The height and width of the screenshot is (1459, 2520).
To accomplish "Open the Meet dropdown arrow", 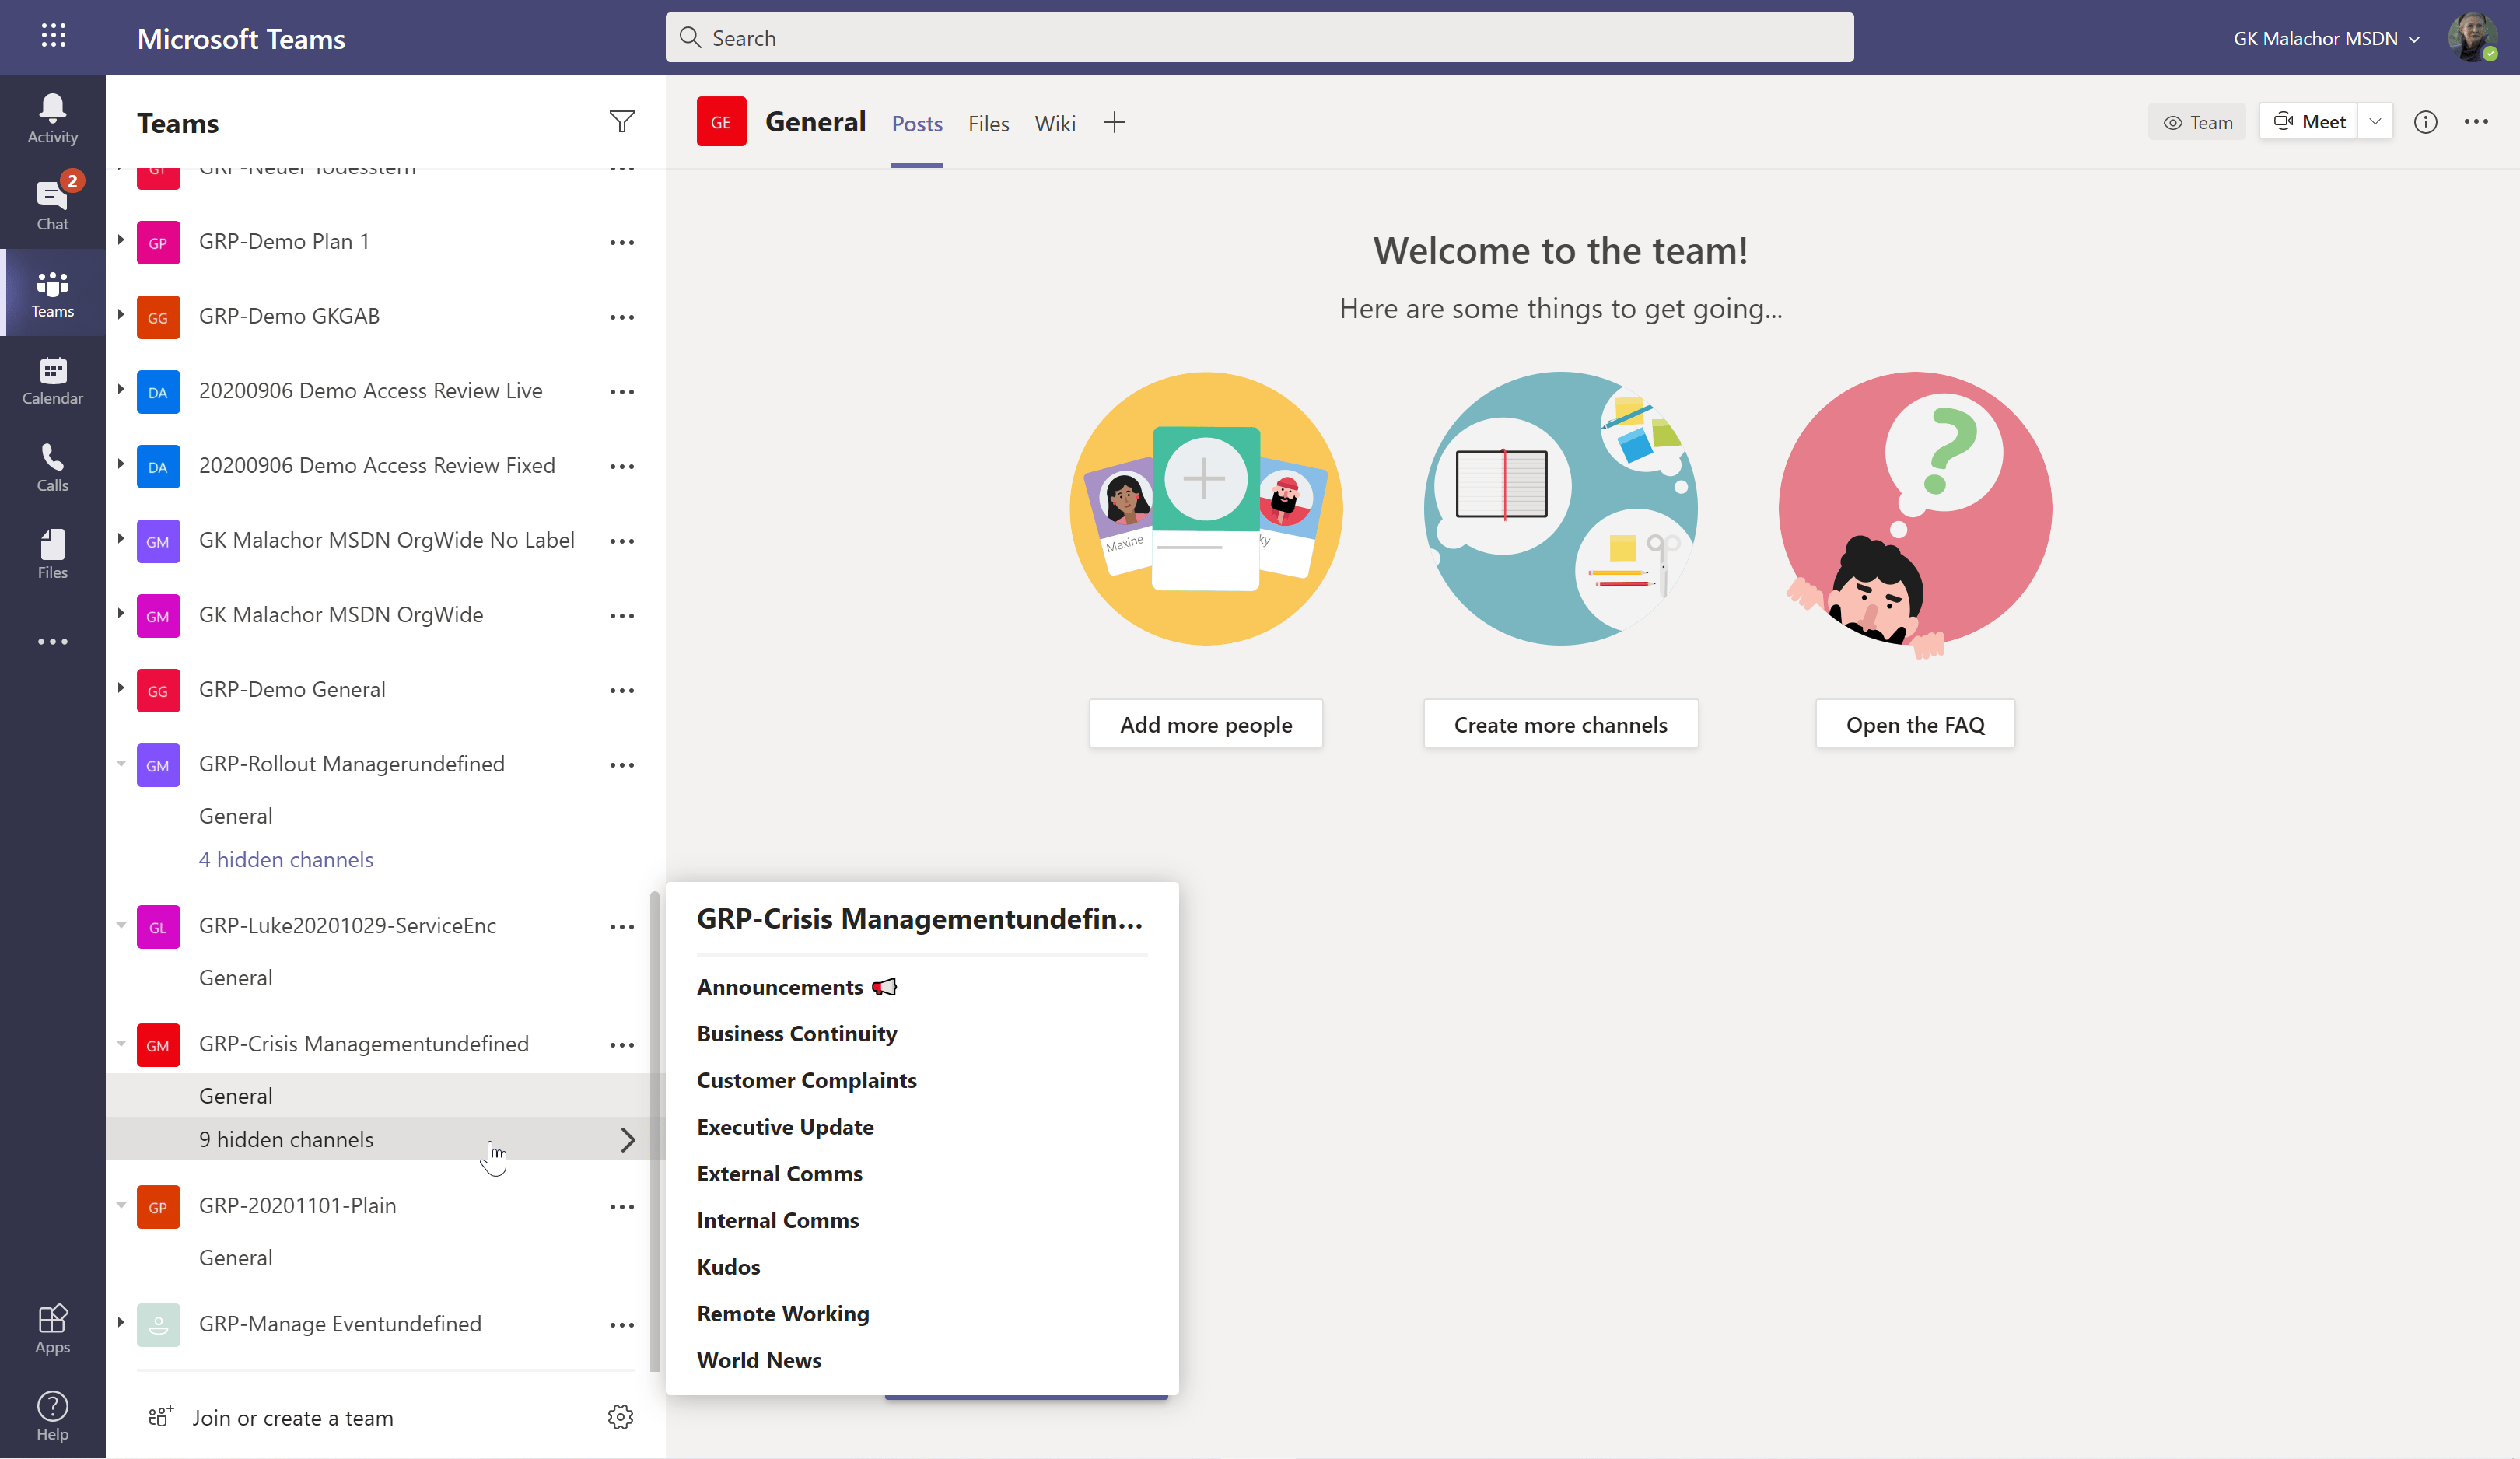I will coord(2374,122).
